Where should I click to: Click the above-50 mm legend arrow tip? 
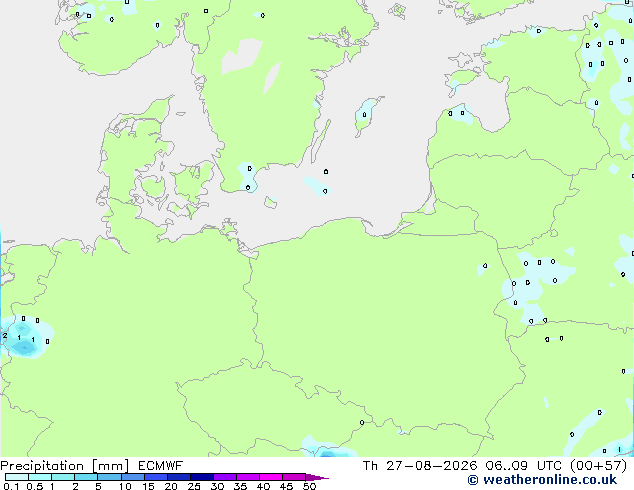click(317, 477)
